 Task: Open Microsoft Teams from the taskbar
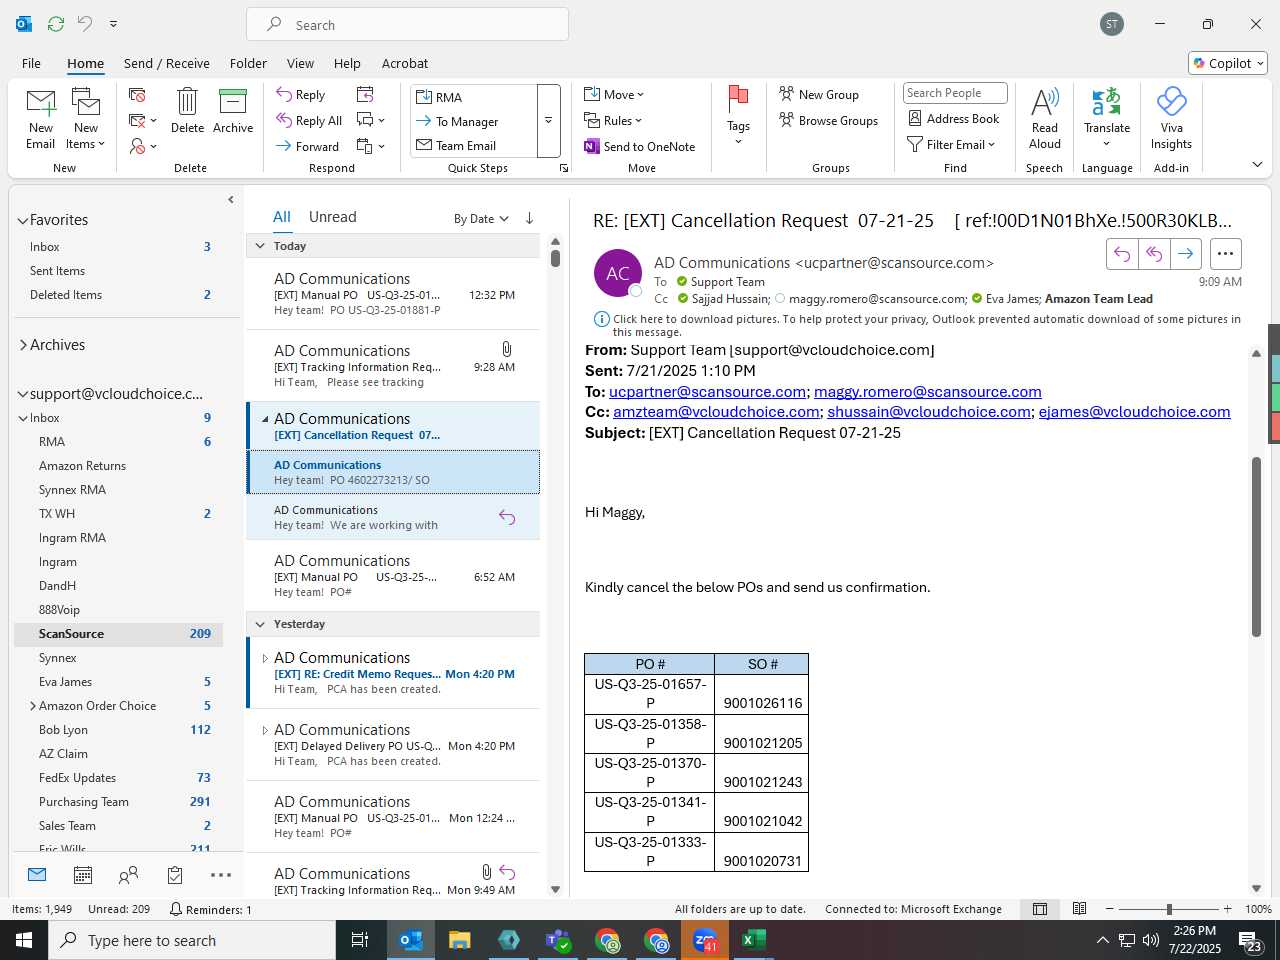click(x=557, y=940)
